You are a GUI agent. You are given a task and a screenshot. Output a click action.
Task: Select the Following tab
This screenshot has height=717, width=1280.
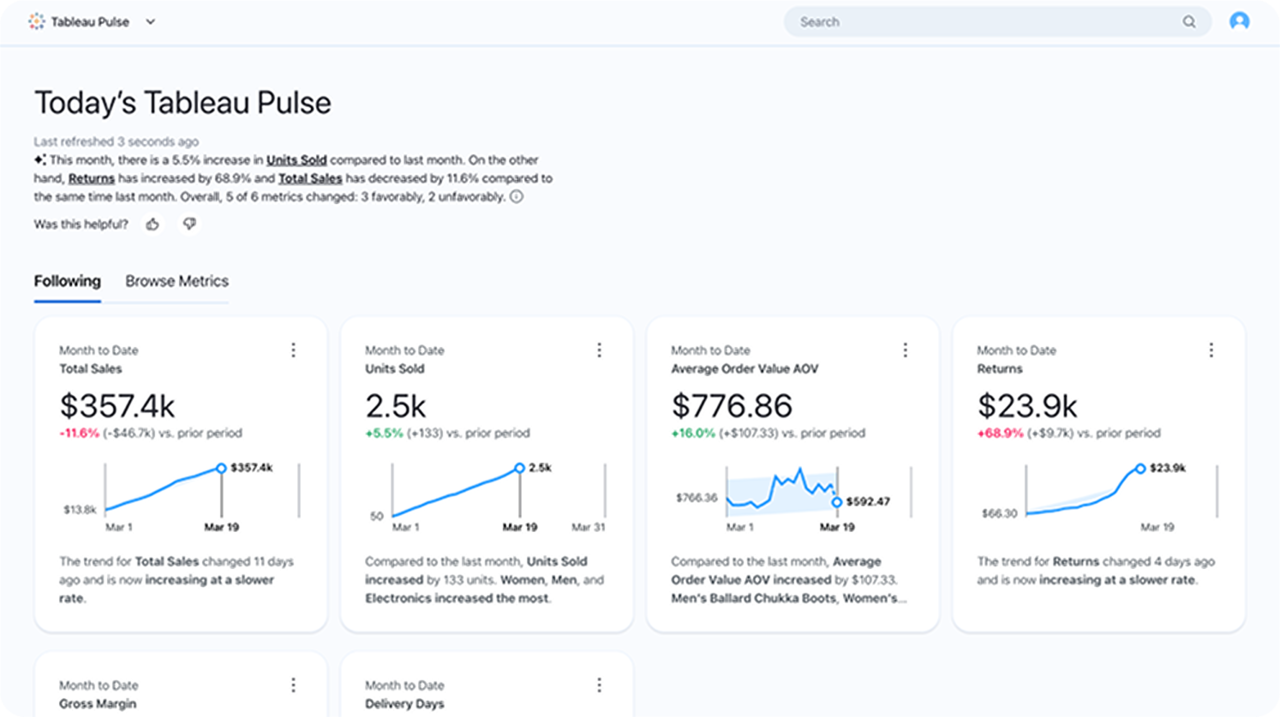(x=67, y=282)
